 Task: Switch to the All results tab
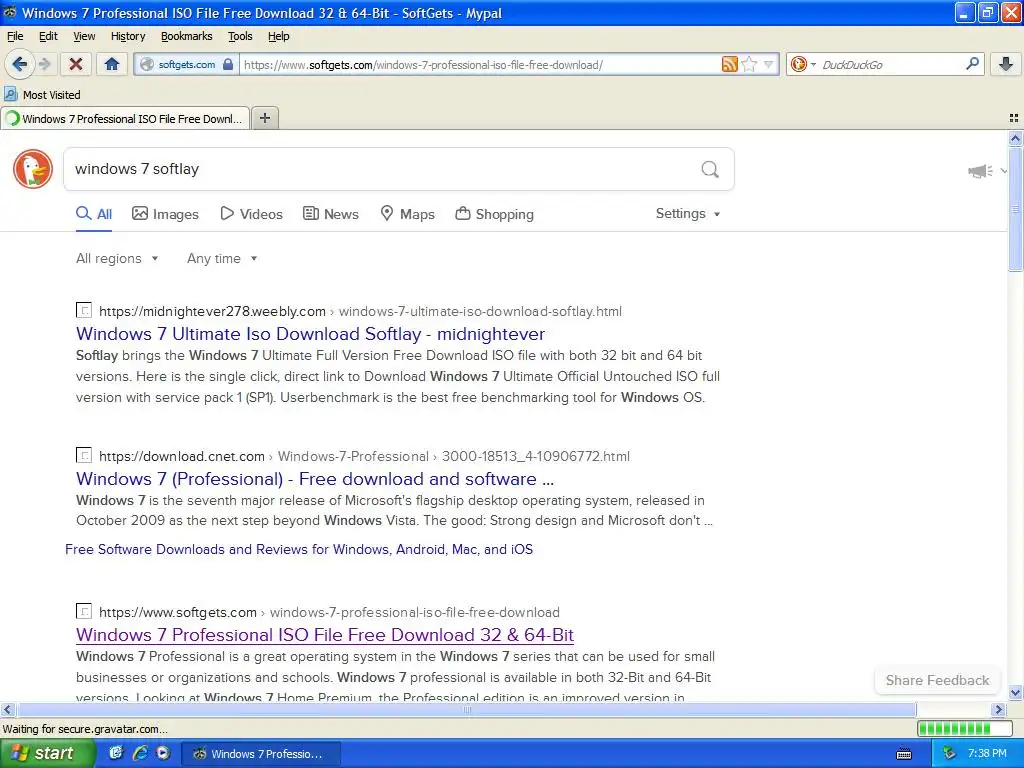coord(94,214)
